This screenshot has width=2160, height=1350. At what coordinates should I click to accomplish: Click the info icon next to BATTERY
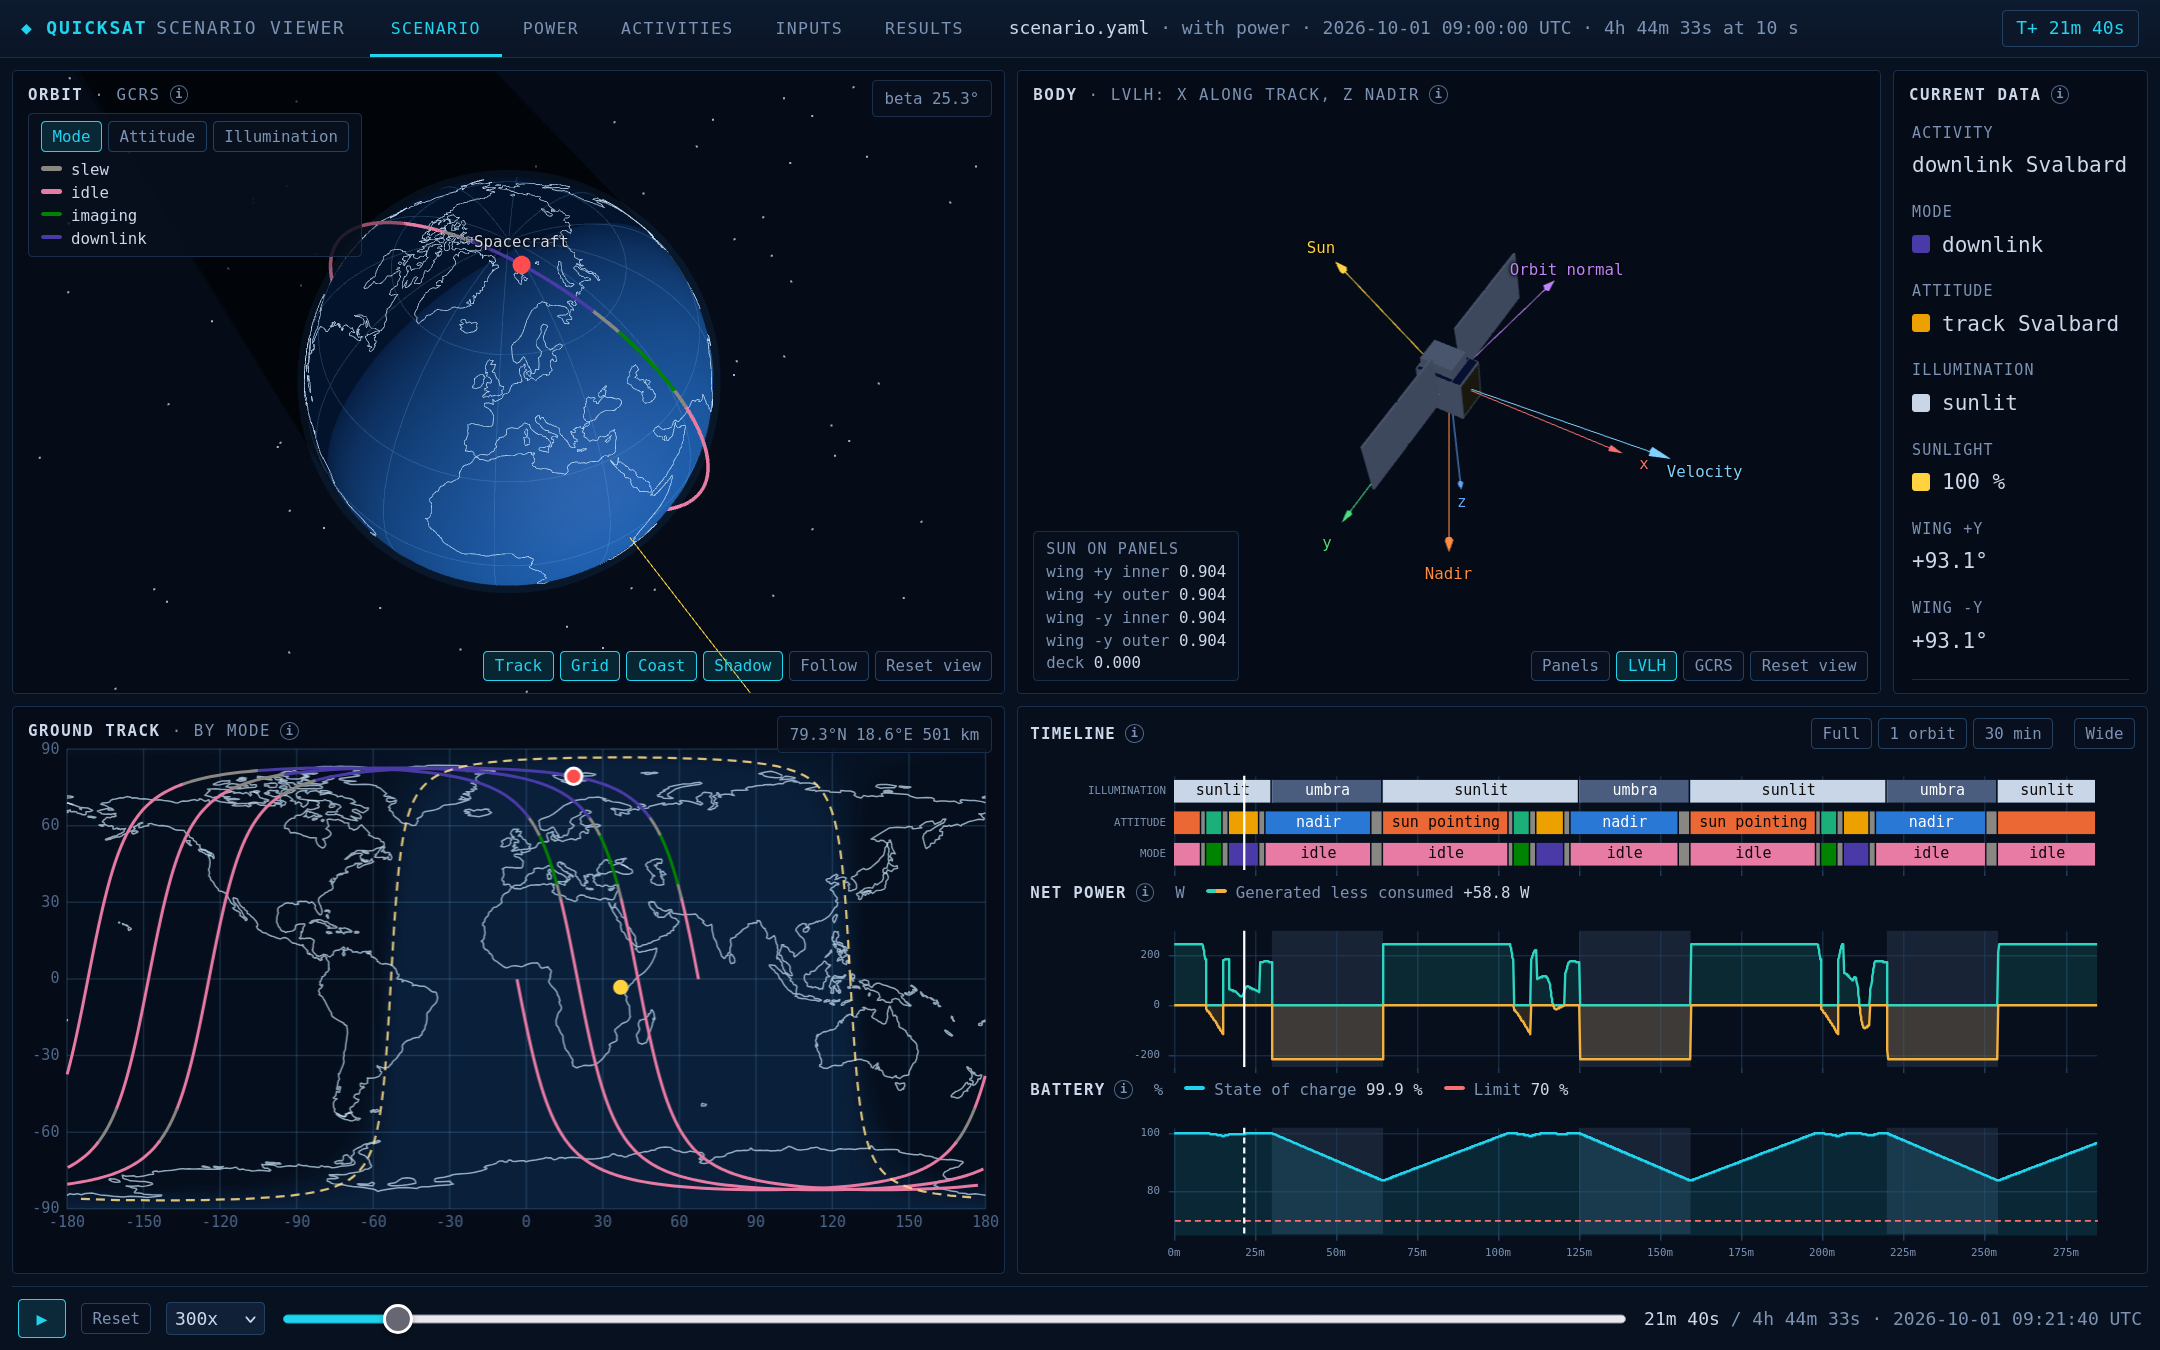point(1123,1089)
